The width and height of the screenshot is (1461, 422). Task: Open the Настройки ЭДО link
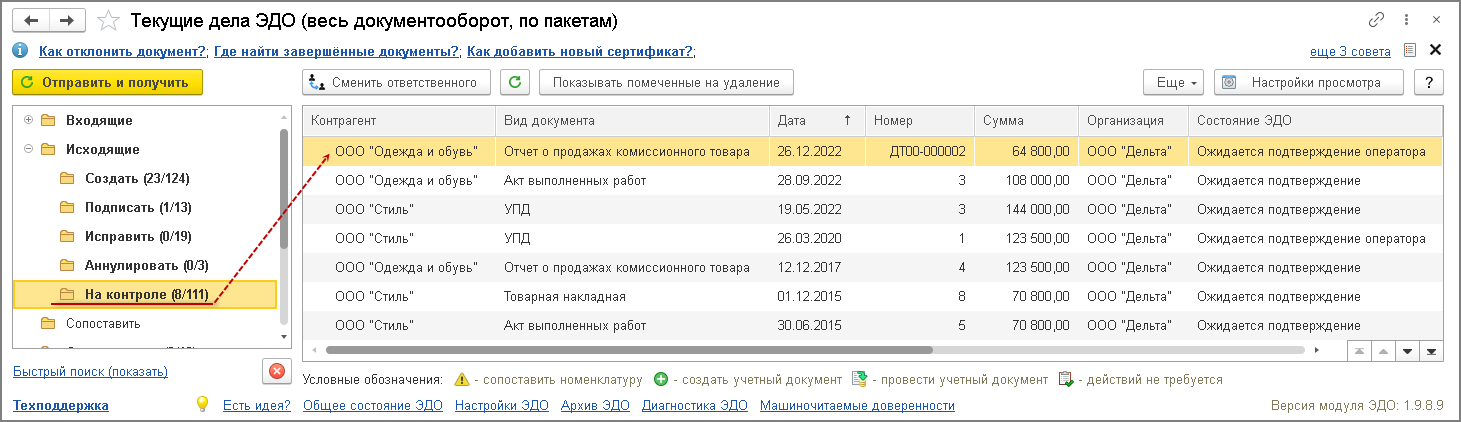point(497,406)
